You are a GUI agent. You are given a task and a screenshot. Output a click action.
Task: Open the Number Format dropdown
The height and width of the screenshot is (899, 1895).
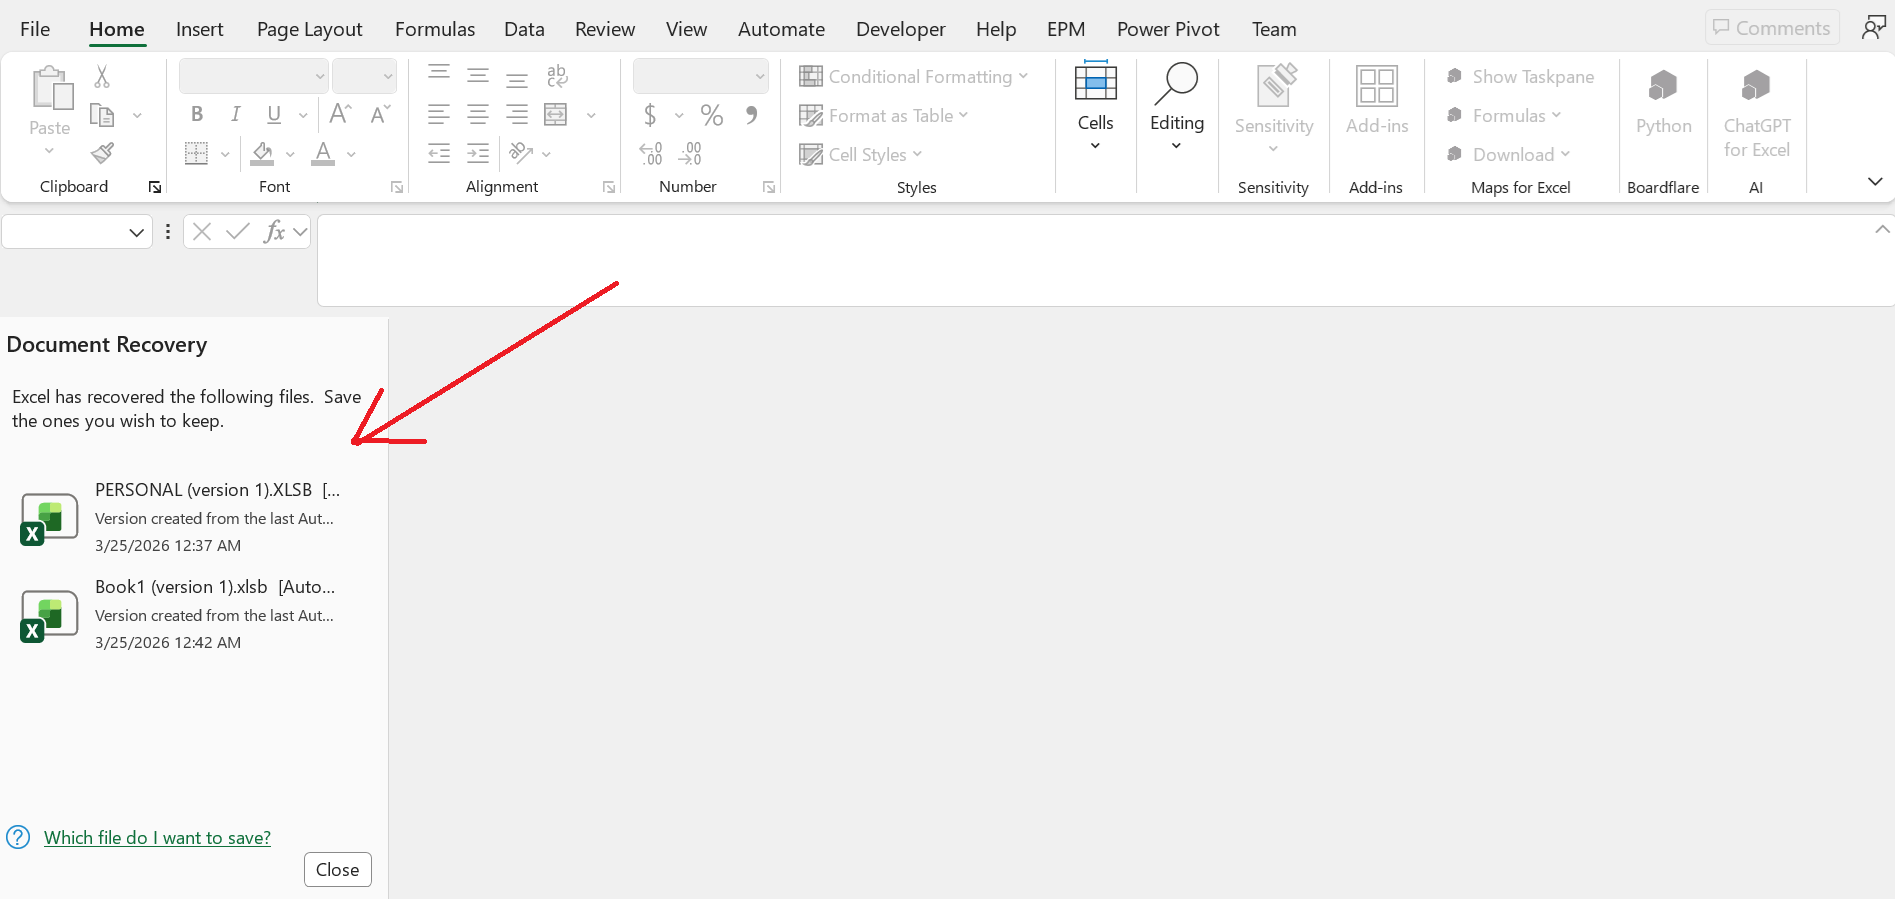(760, 76)
